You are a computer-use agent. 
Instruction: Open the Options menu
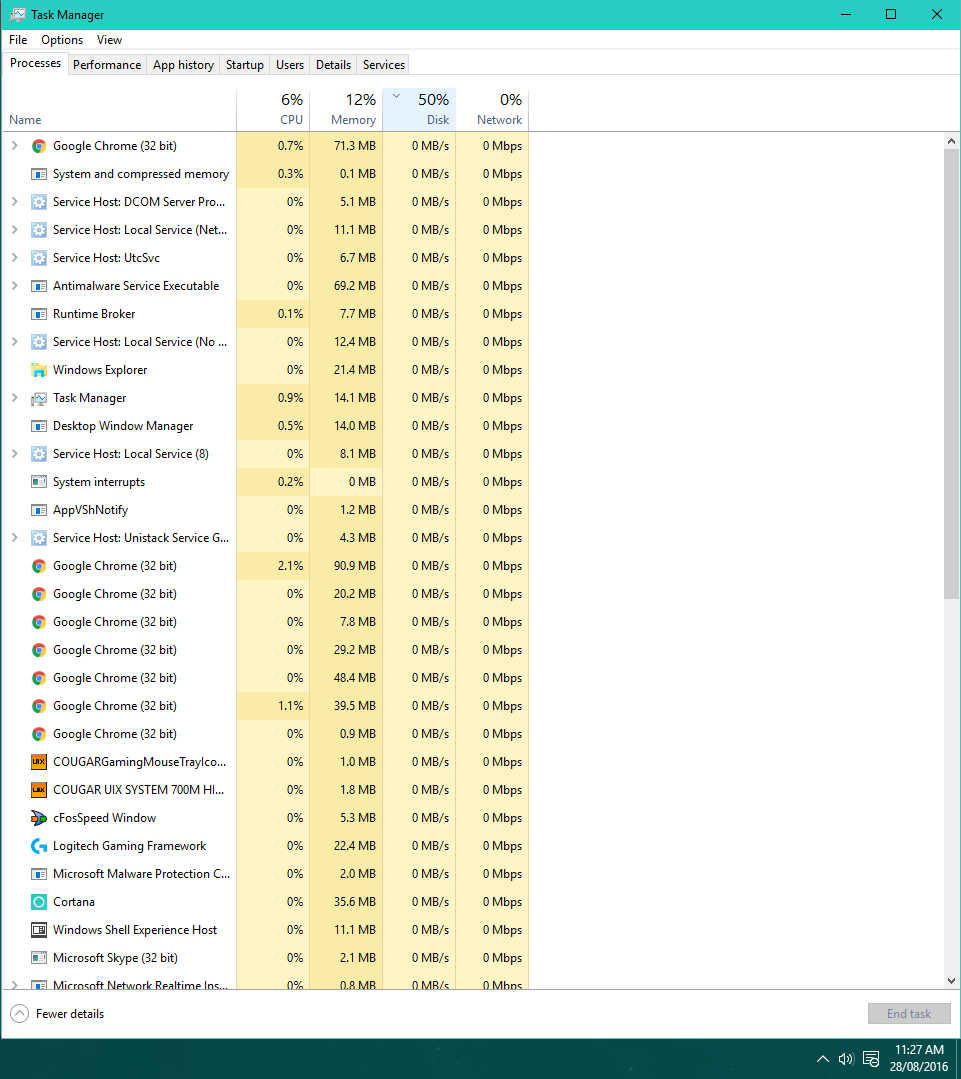(62, 40)
